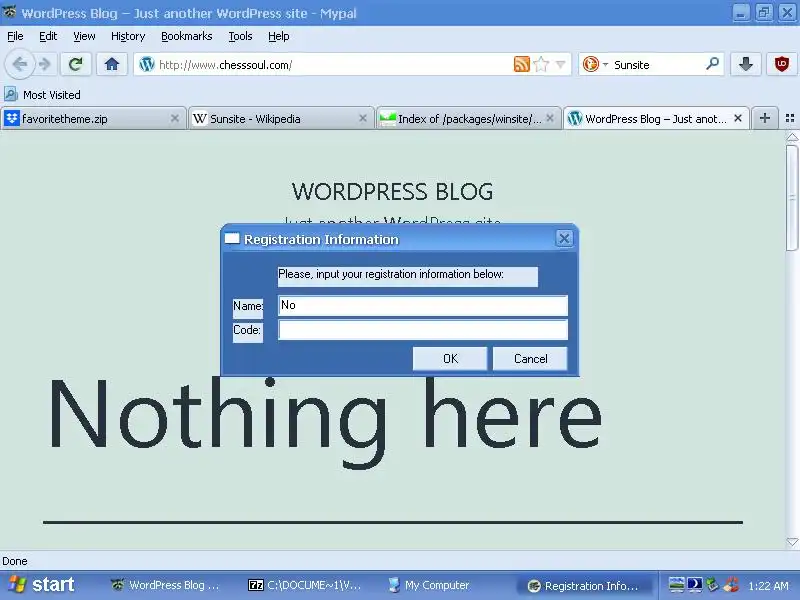This screenshot has width=800, height=600.
Task: Open the Most Visited bookmarks folder
Action: click(x=42, y=94)
